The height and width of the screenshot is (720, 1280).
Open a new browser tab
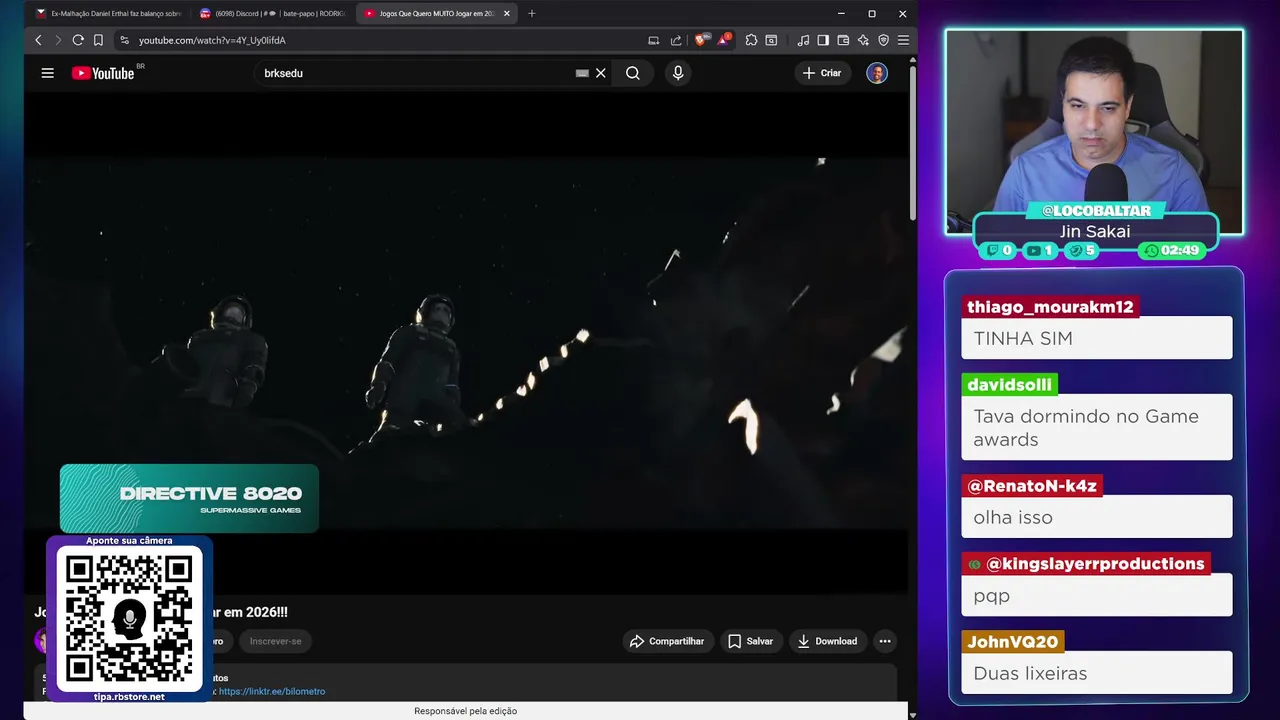click(531, 14)
